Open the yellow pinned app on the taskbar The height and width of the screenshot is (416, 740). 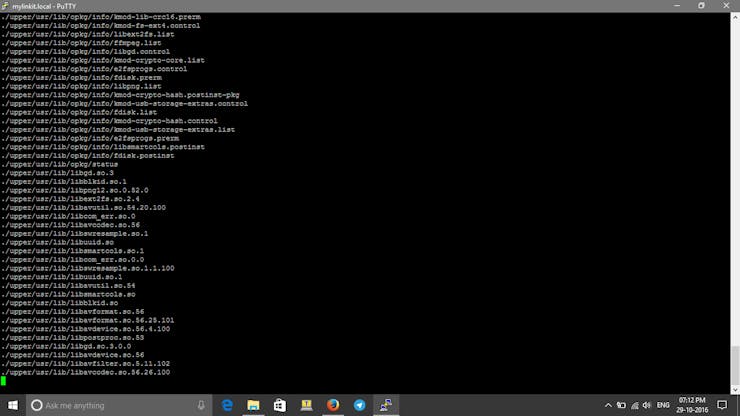306,405
